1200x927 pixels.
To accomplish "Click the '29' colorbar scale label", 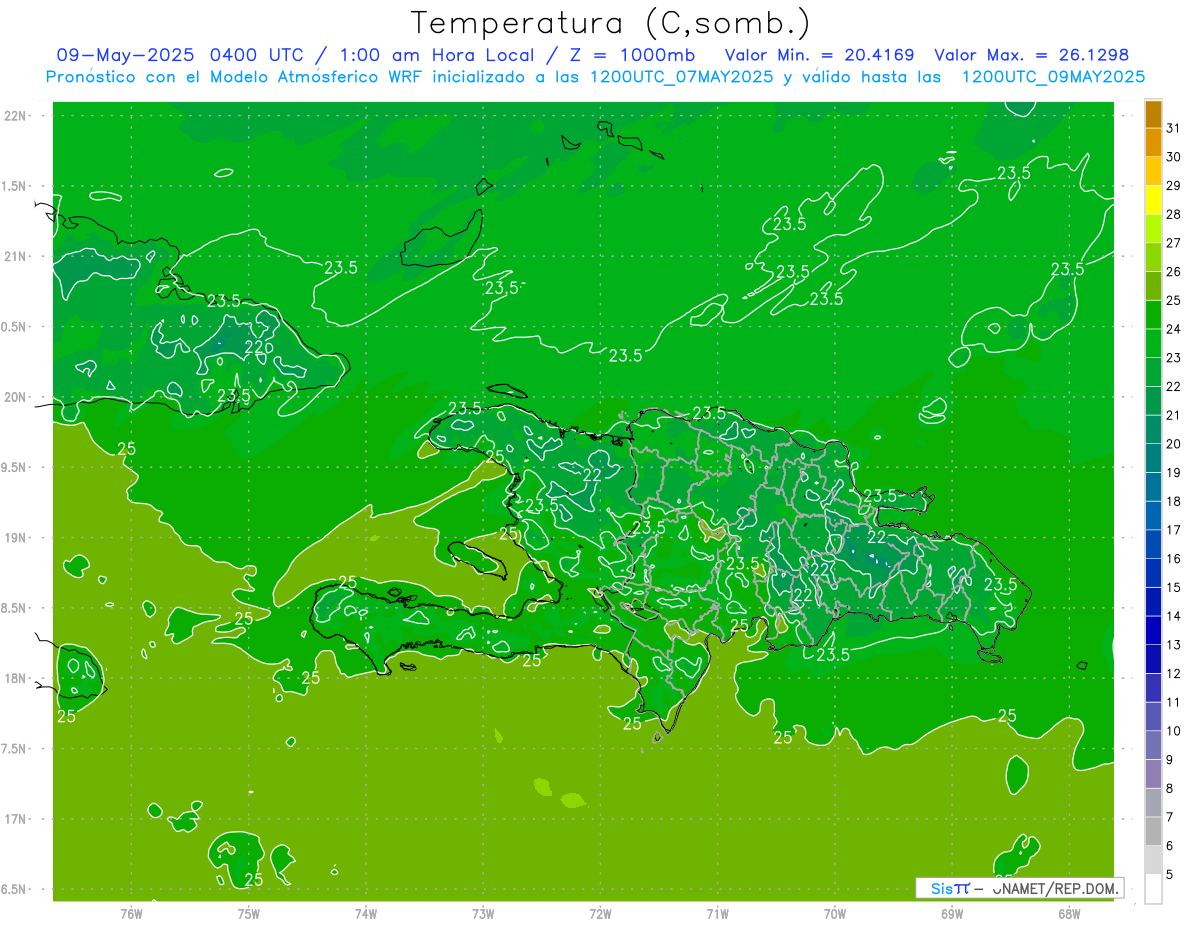I will click(x=1174, y=185).
